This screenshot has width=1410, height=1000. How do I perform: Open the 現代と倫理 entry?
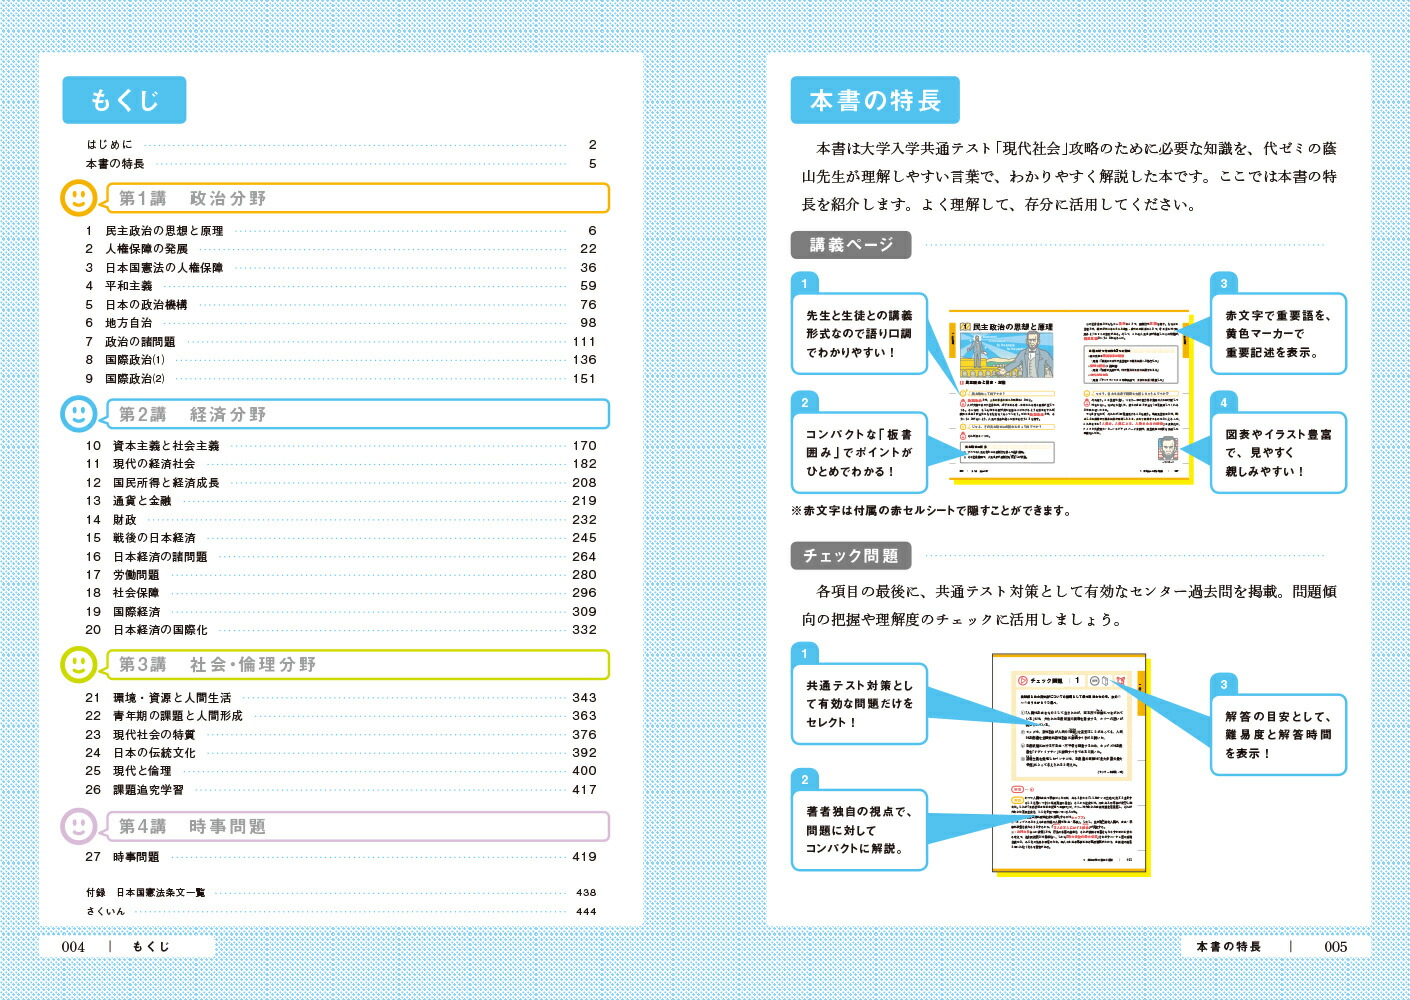click(x=341, y=771)
